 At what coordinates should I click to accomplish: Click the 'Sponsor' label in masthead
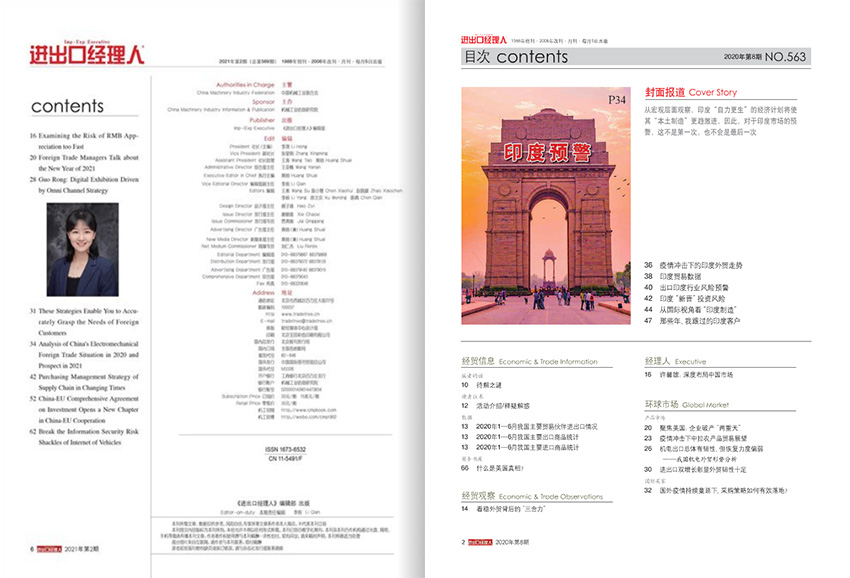263,102
